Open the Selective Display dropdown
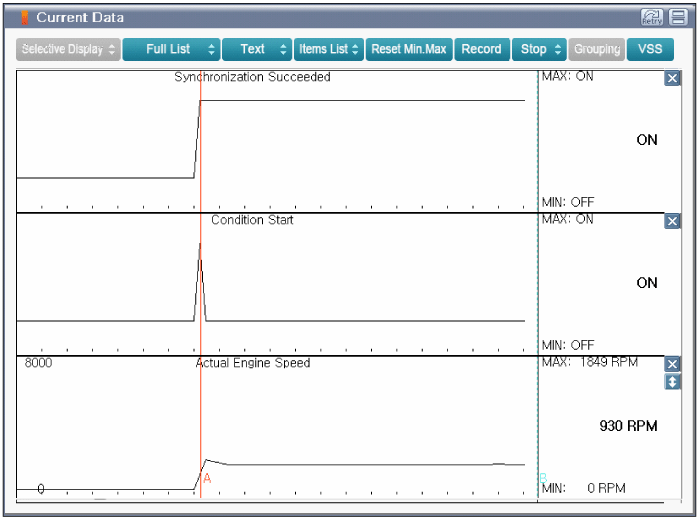This screenshot has width=700, height=519. [x=68, y=49]
